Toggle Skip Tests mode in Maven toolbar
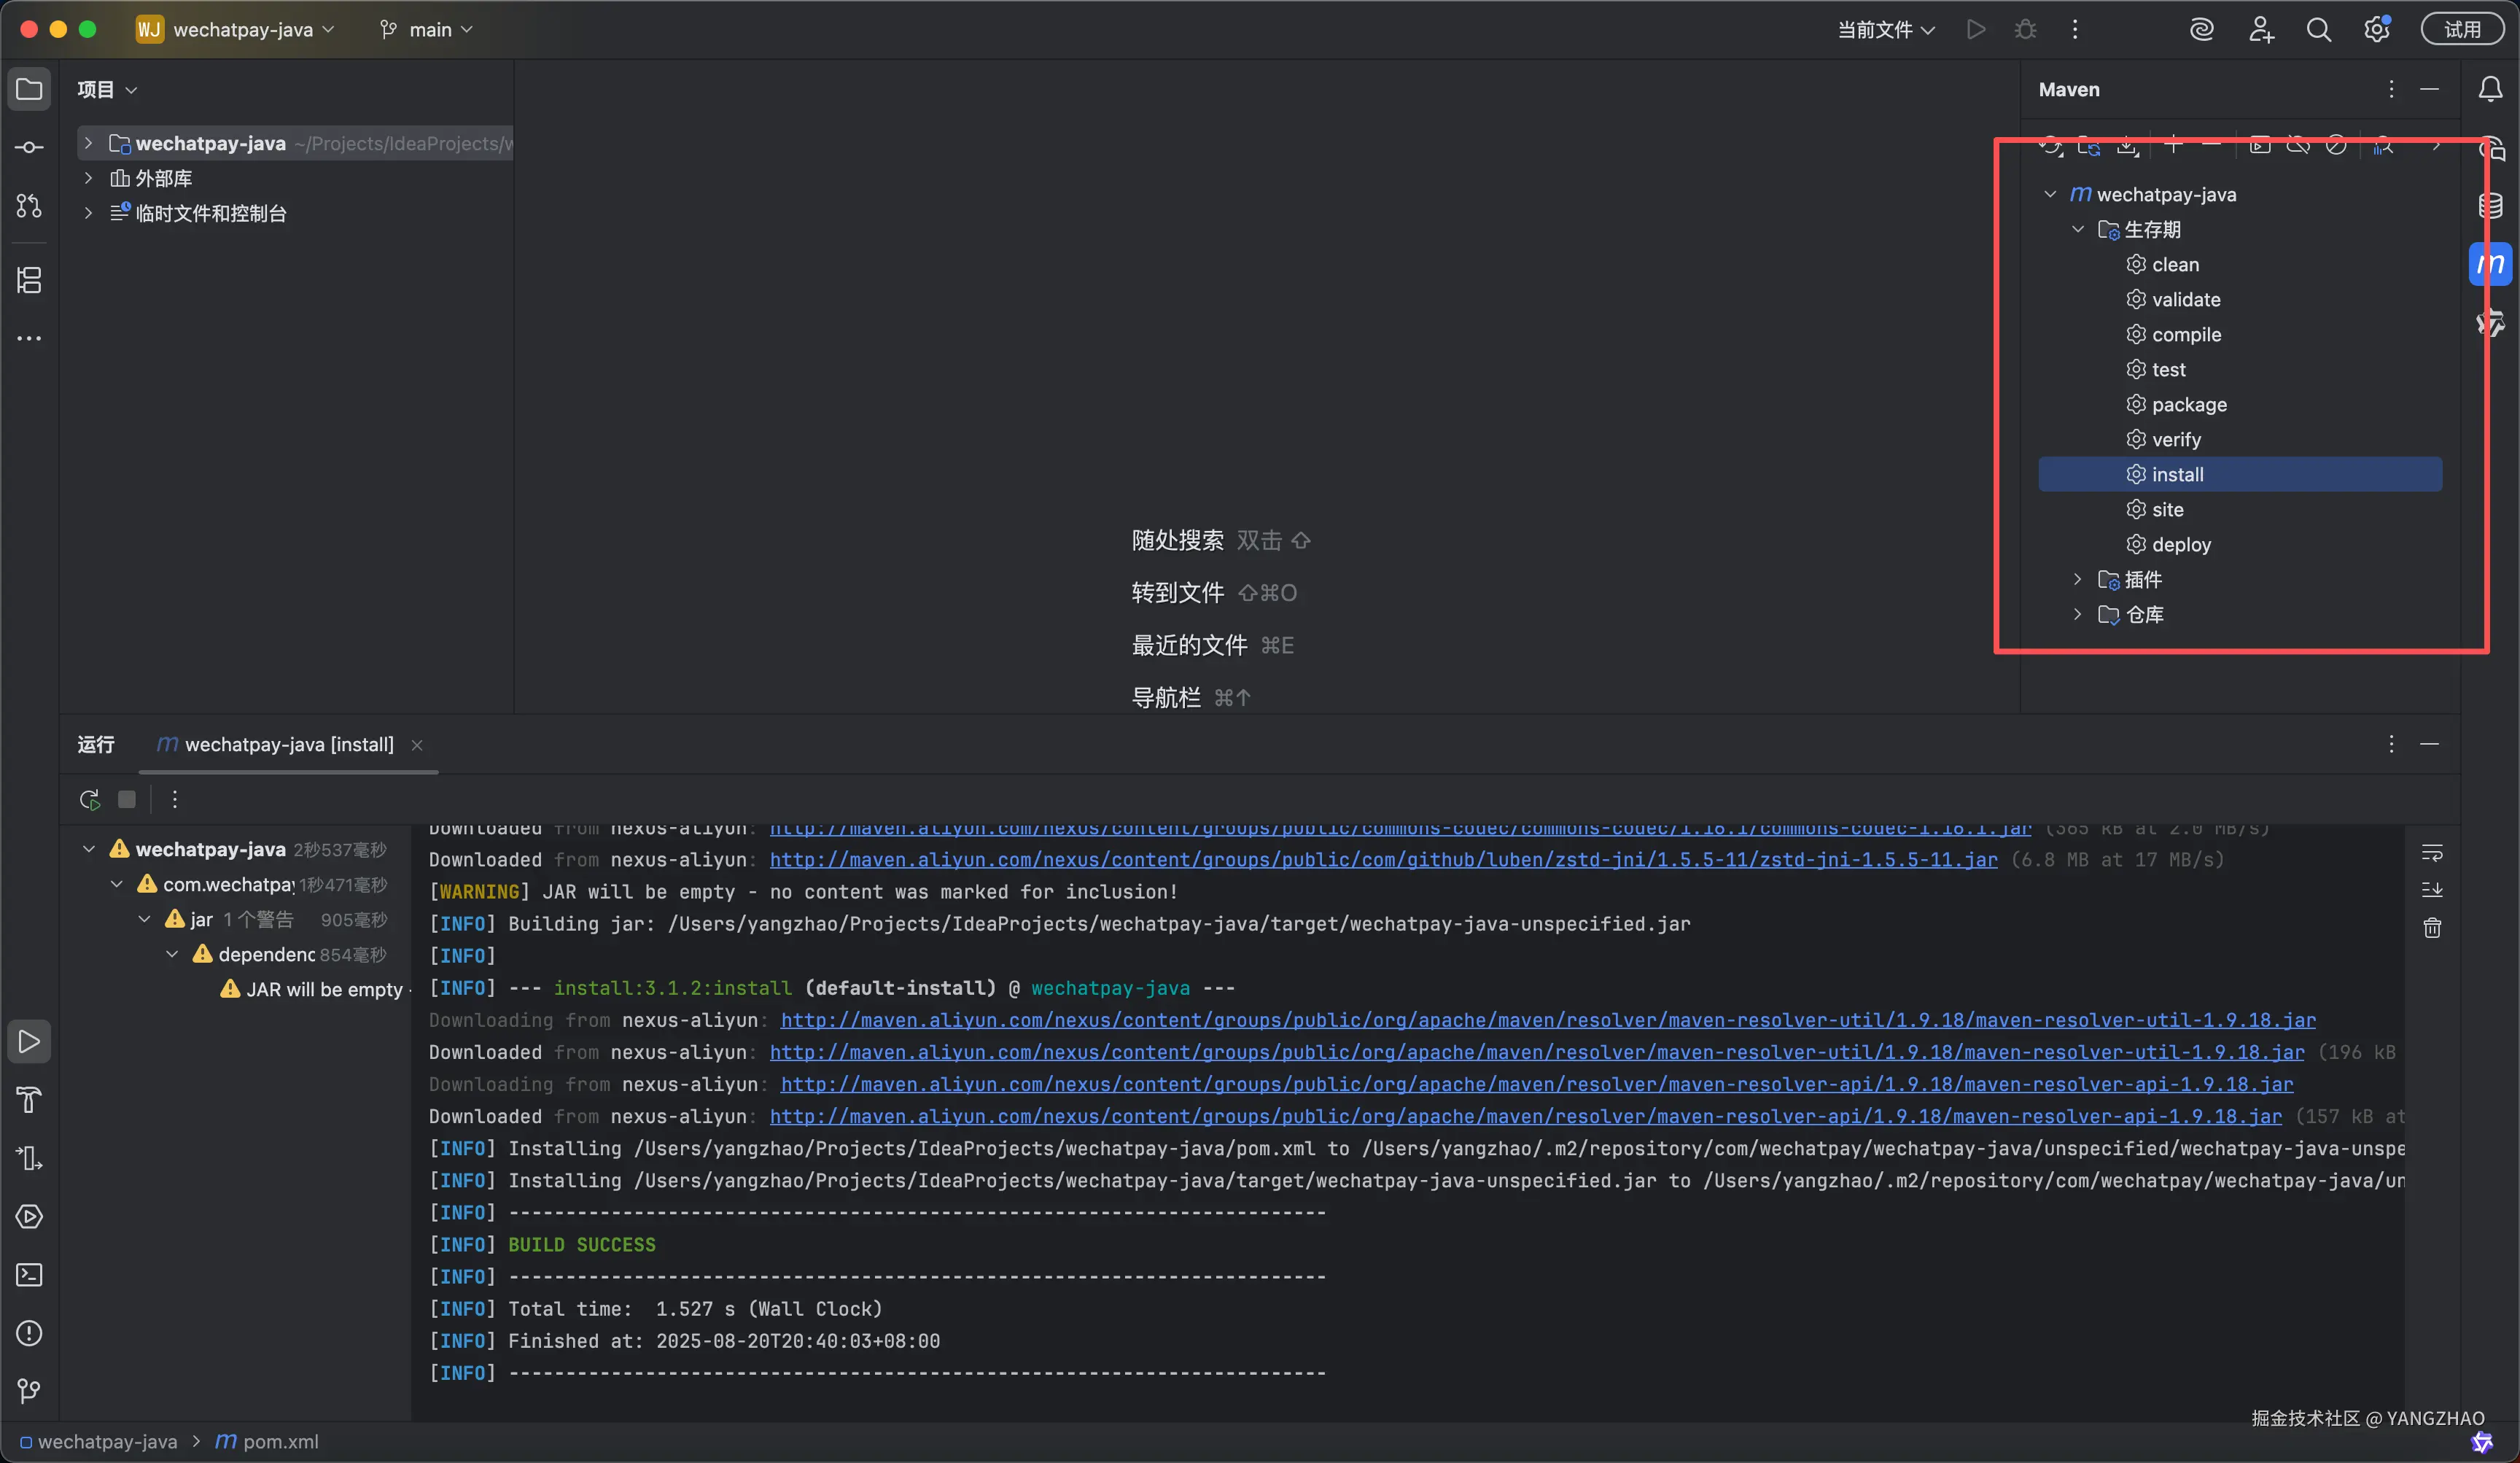 [2336, 146]
